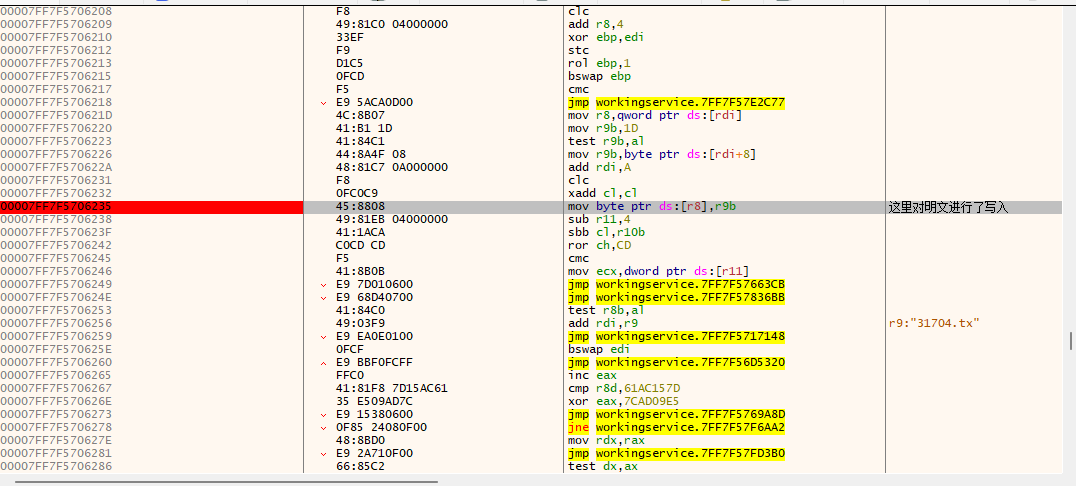Click the down jump arrow beside E9 7D010600
Viewport: 1076px width, 486px height.
(x=324, y=285)
